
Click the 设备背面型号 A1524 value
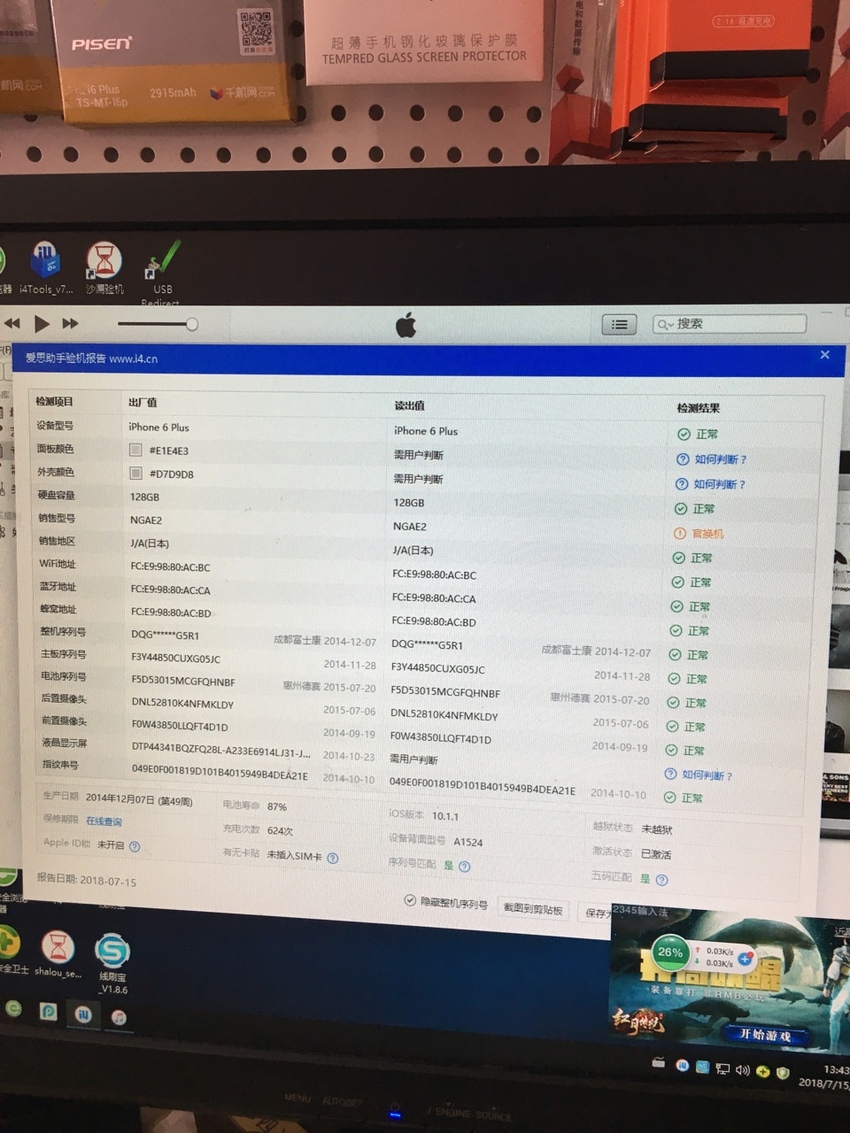(468, 842)
